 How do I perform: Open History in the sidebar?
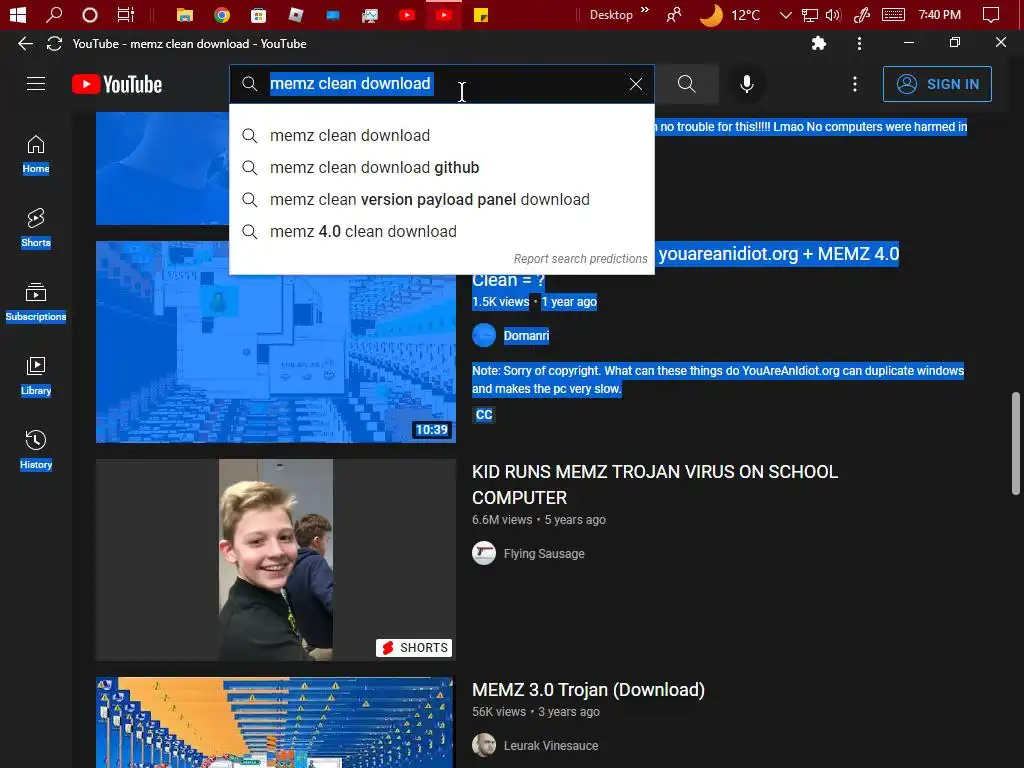pos(36,450)
